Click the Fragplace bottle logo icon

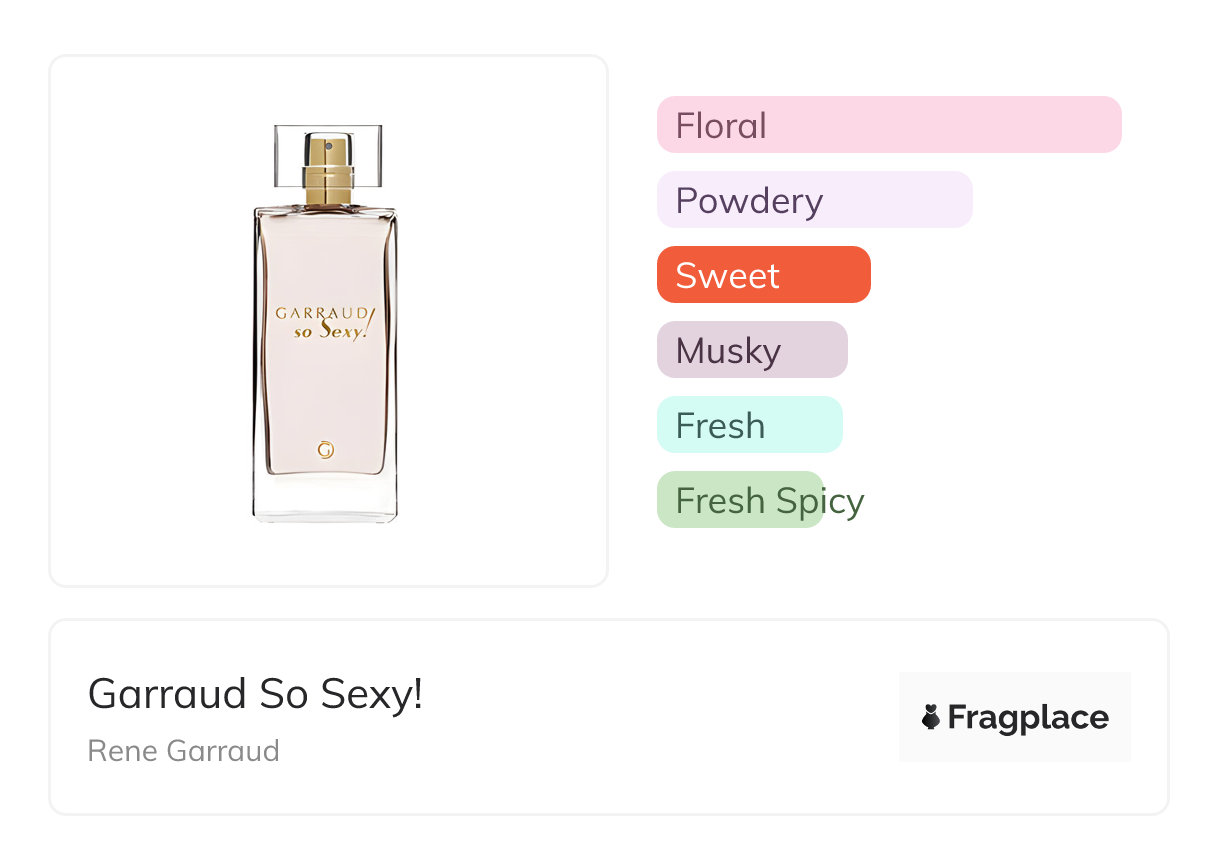point(931,717)
